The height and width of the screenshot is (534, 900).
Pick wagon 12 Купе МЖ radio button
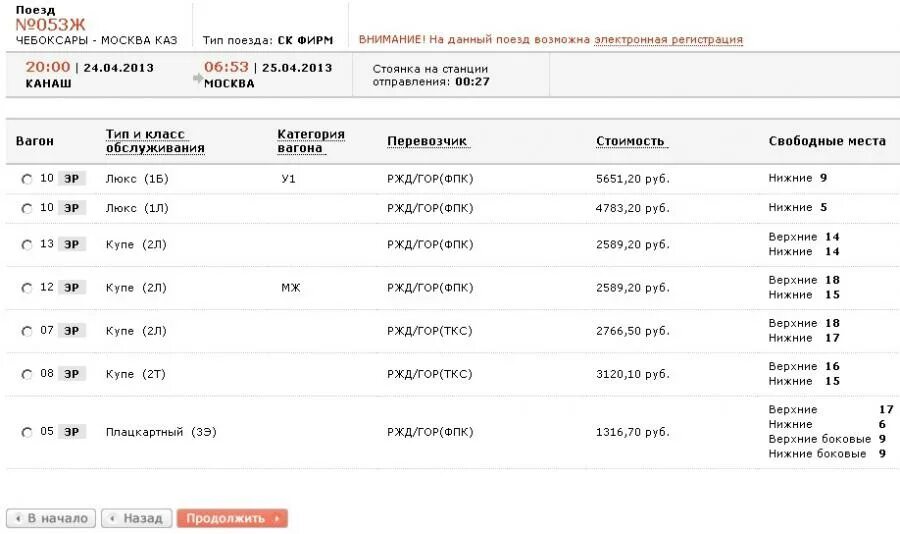tap(26, 288)
